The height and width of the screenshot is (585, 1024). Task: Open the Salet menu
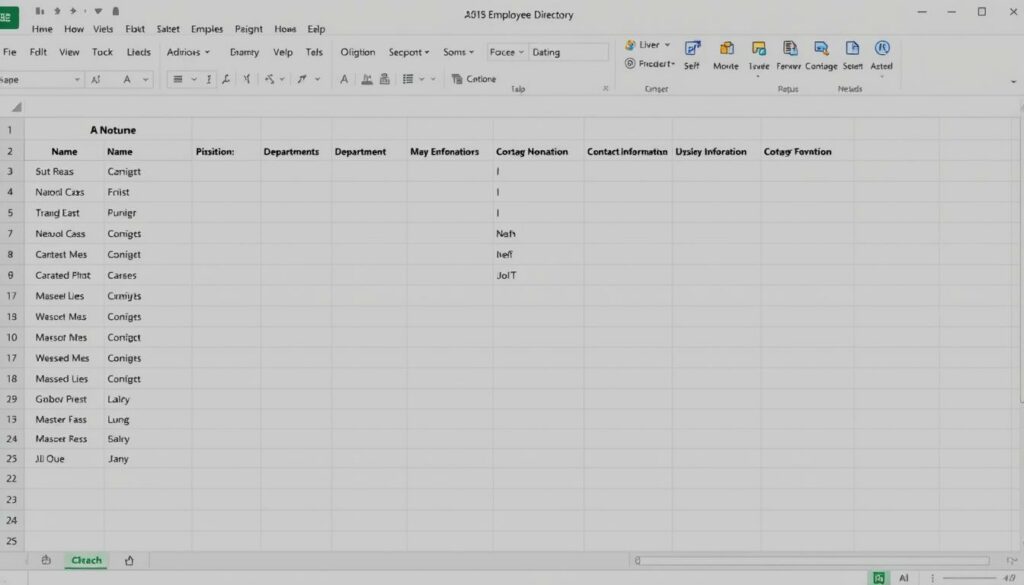click(168, 29)
